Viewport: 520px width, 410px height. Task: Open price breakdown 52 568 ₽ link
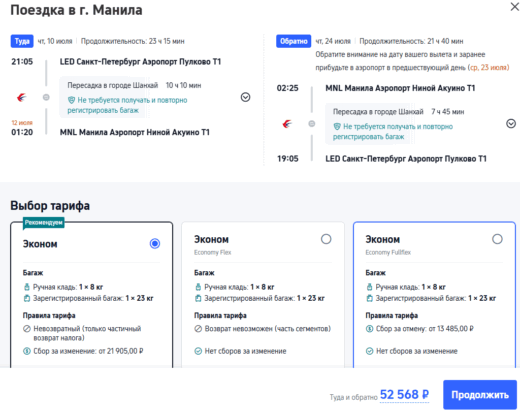point(404,395)
